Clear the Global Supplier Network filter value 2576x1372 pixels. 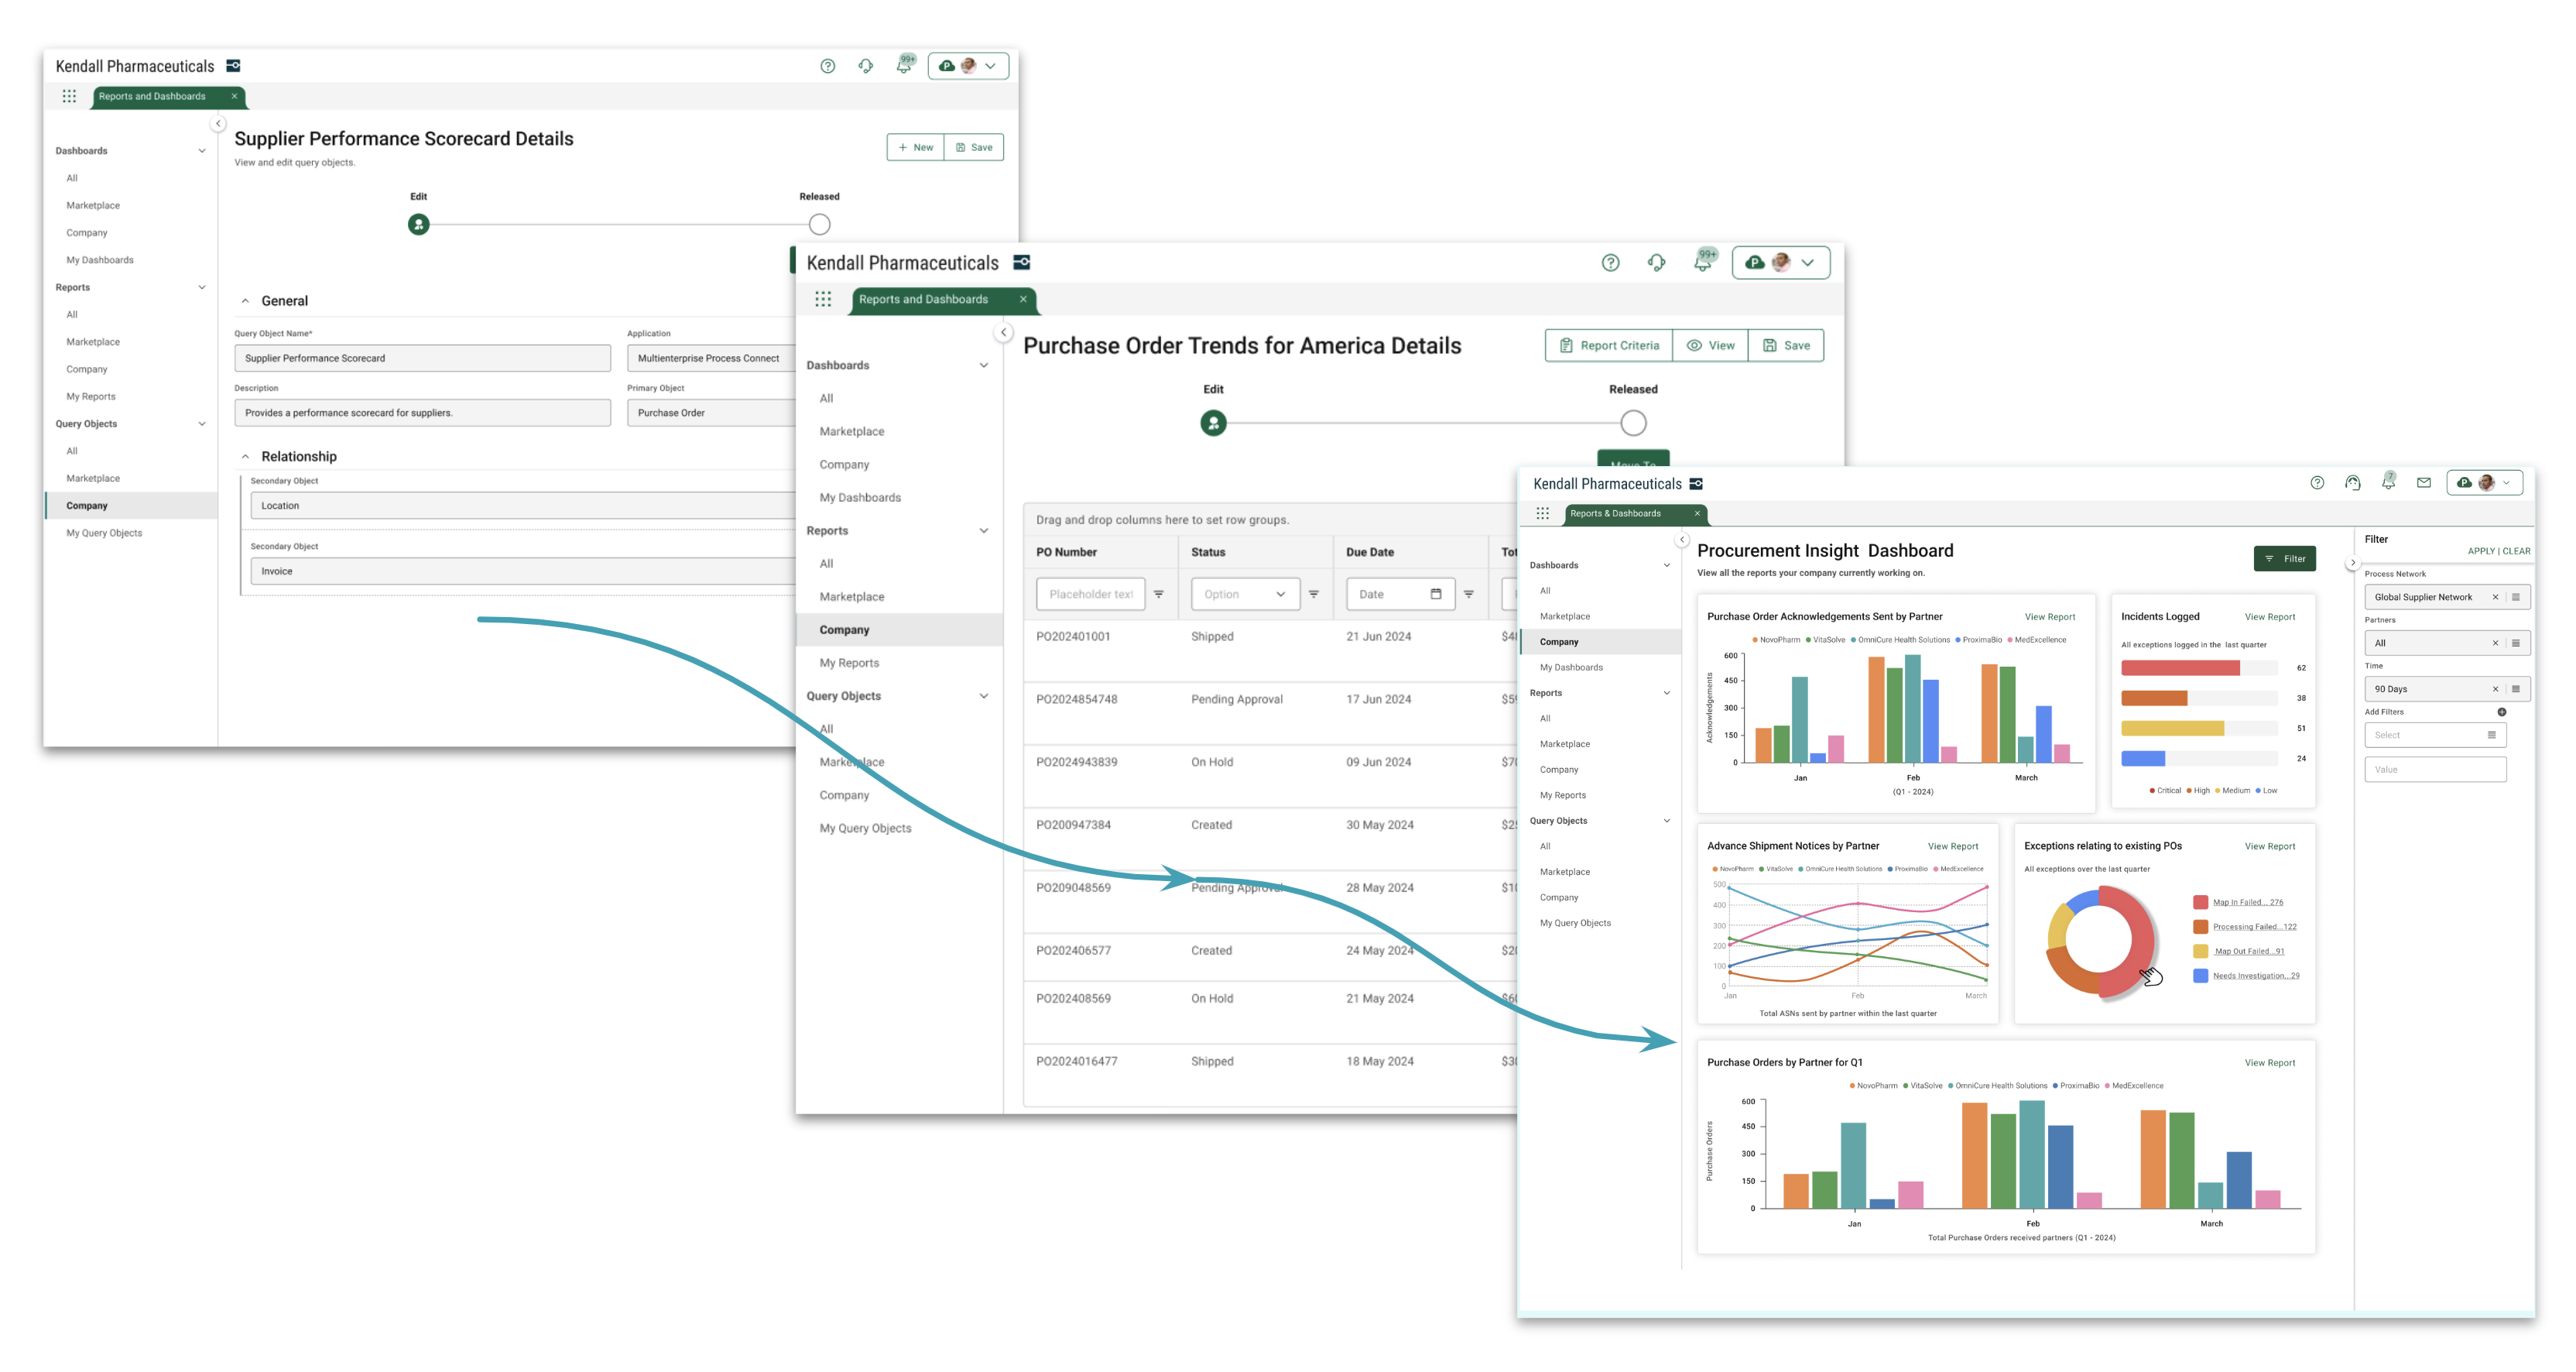pos(2495,597)
